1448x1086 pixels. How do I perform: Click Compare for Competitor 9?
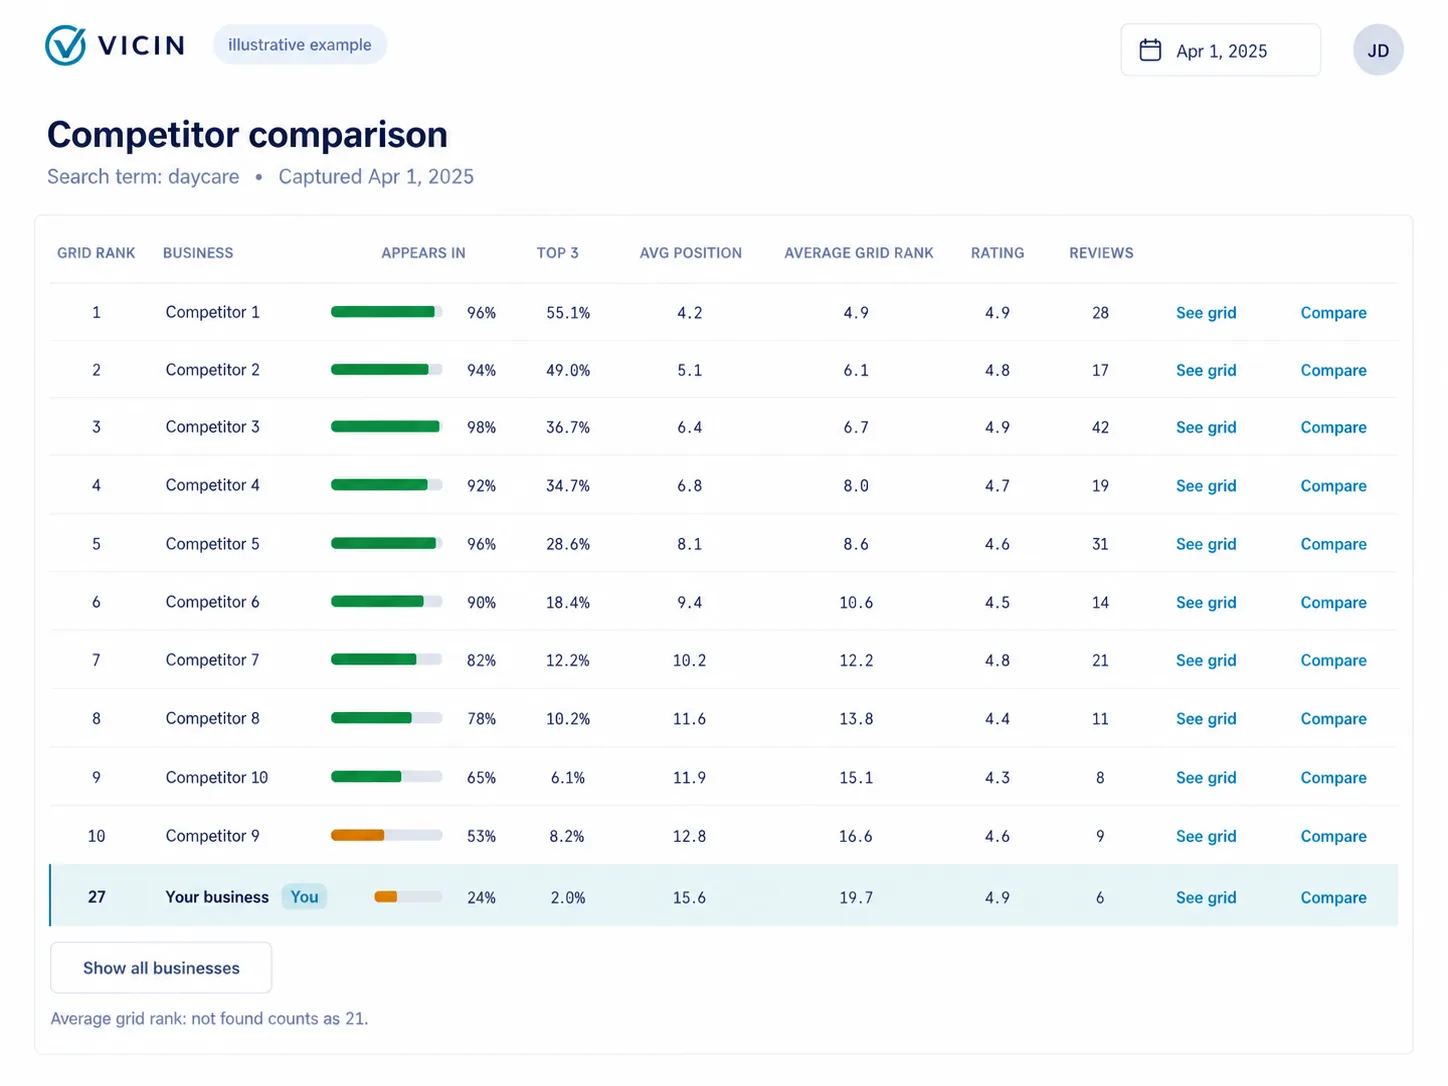pos(1333,836)
